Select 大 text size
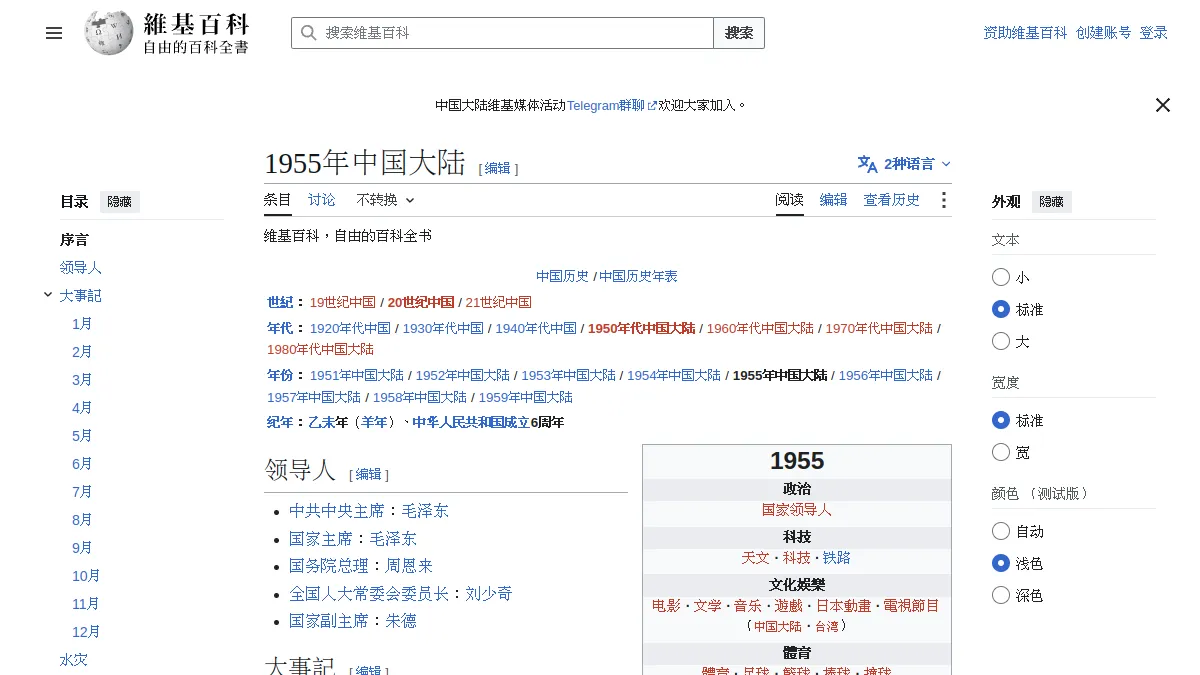This screenshot has width=1200, height=675. click(1001, 341)
